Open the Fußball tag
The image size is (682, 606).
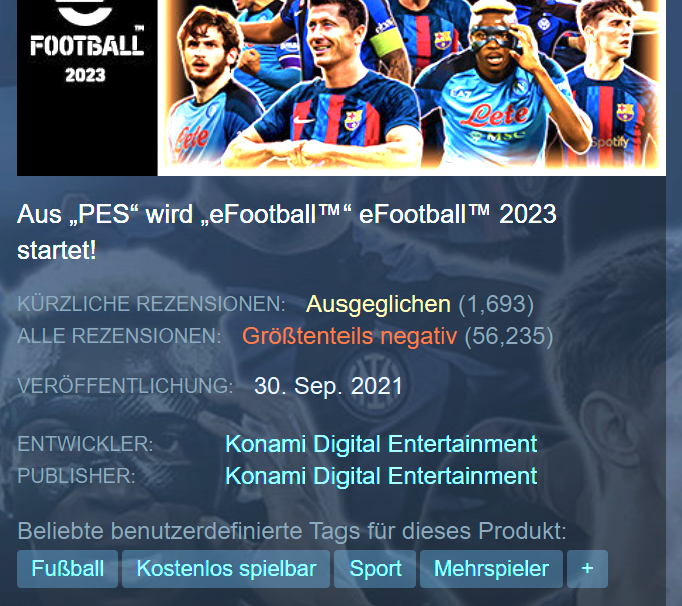tap(67, 569)
